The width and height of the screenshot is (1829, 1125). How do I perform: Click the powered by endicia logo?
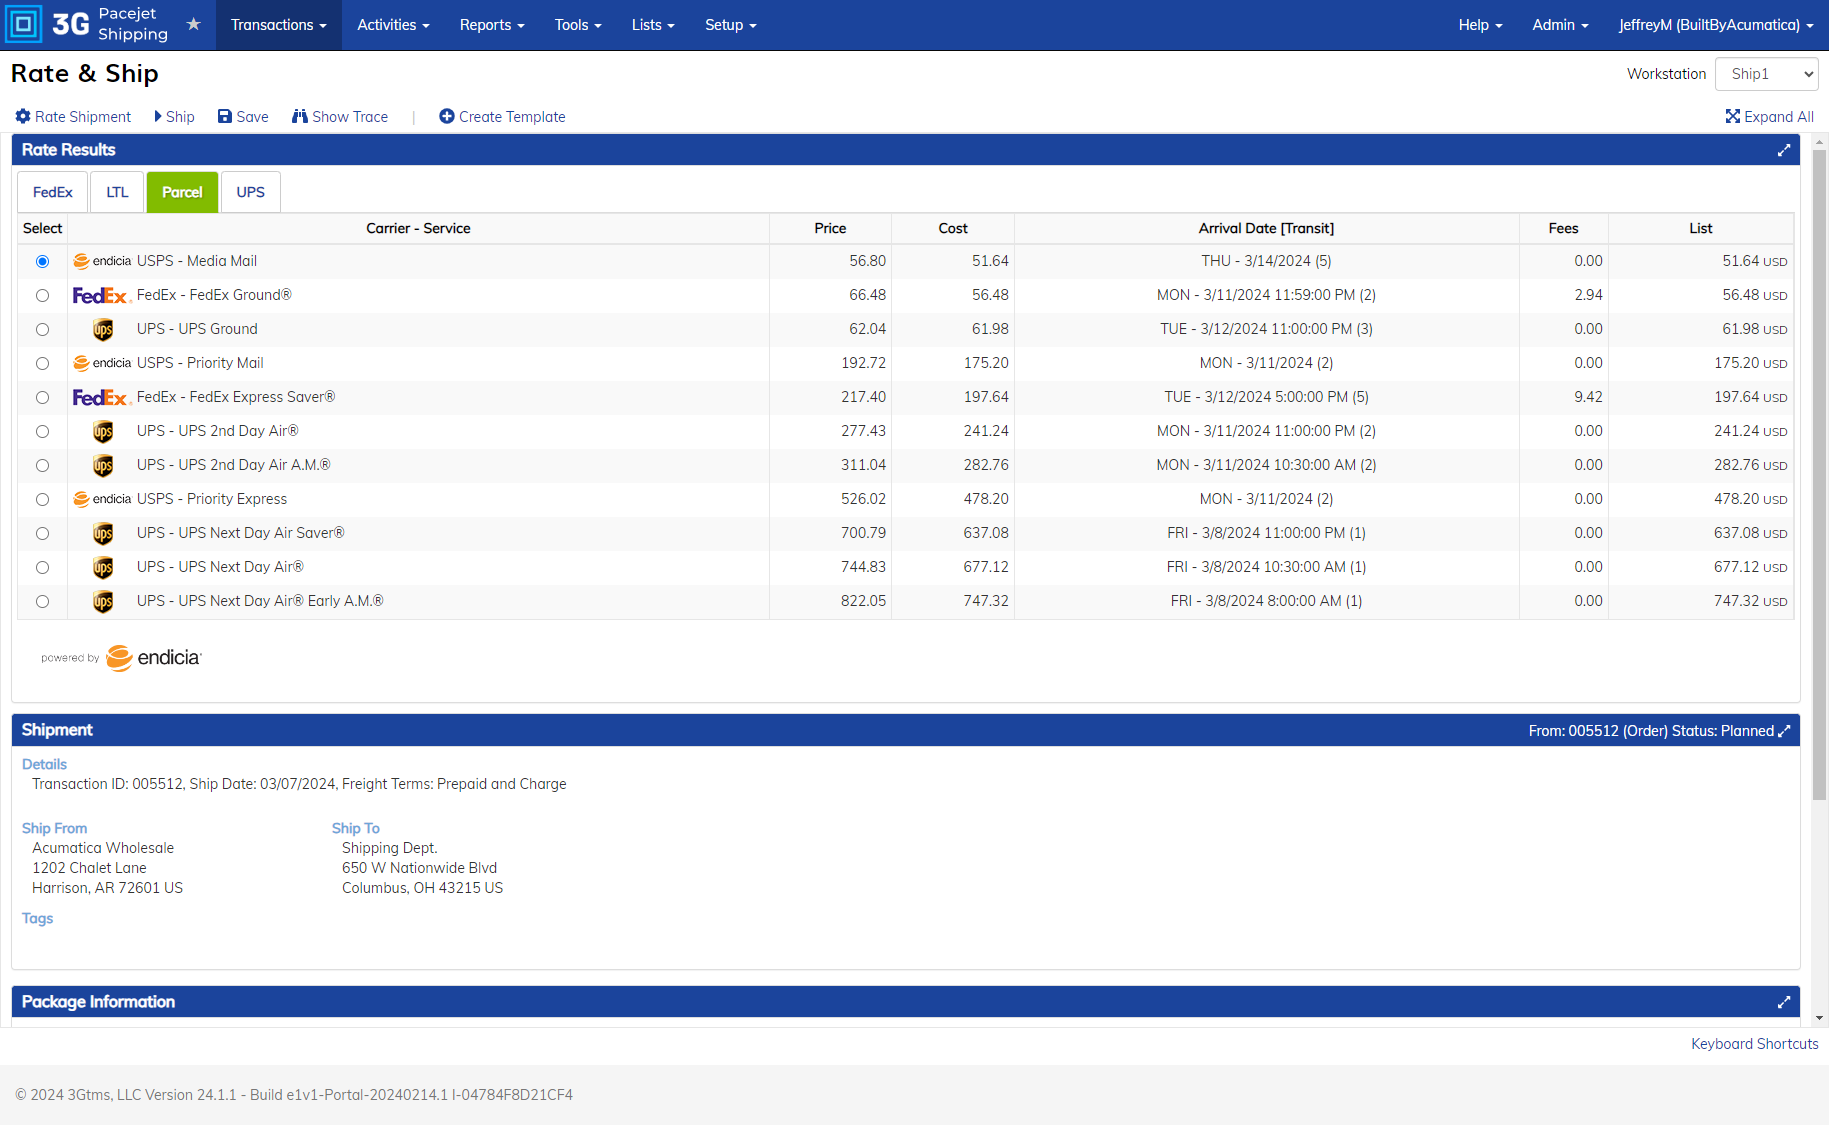121,658
